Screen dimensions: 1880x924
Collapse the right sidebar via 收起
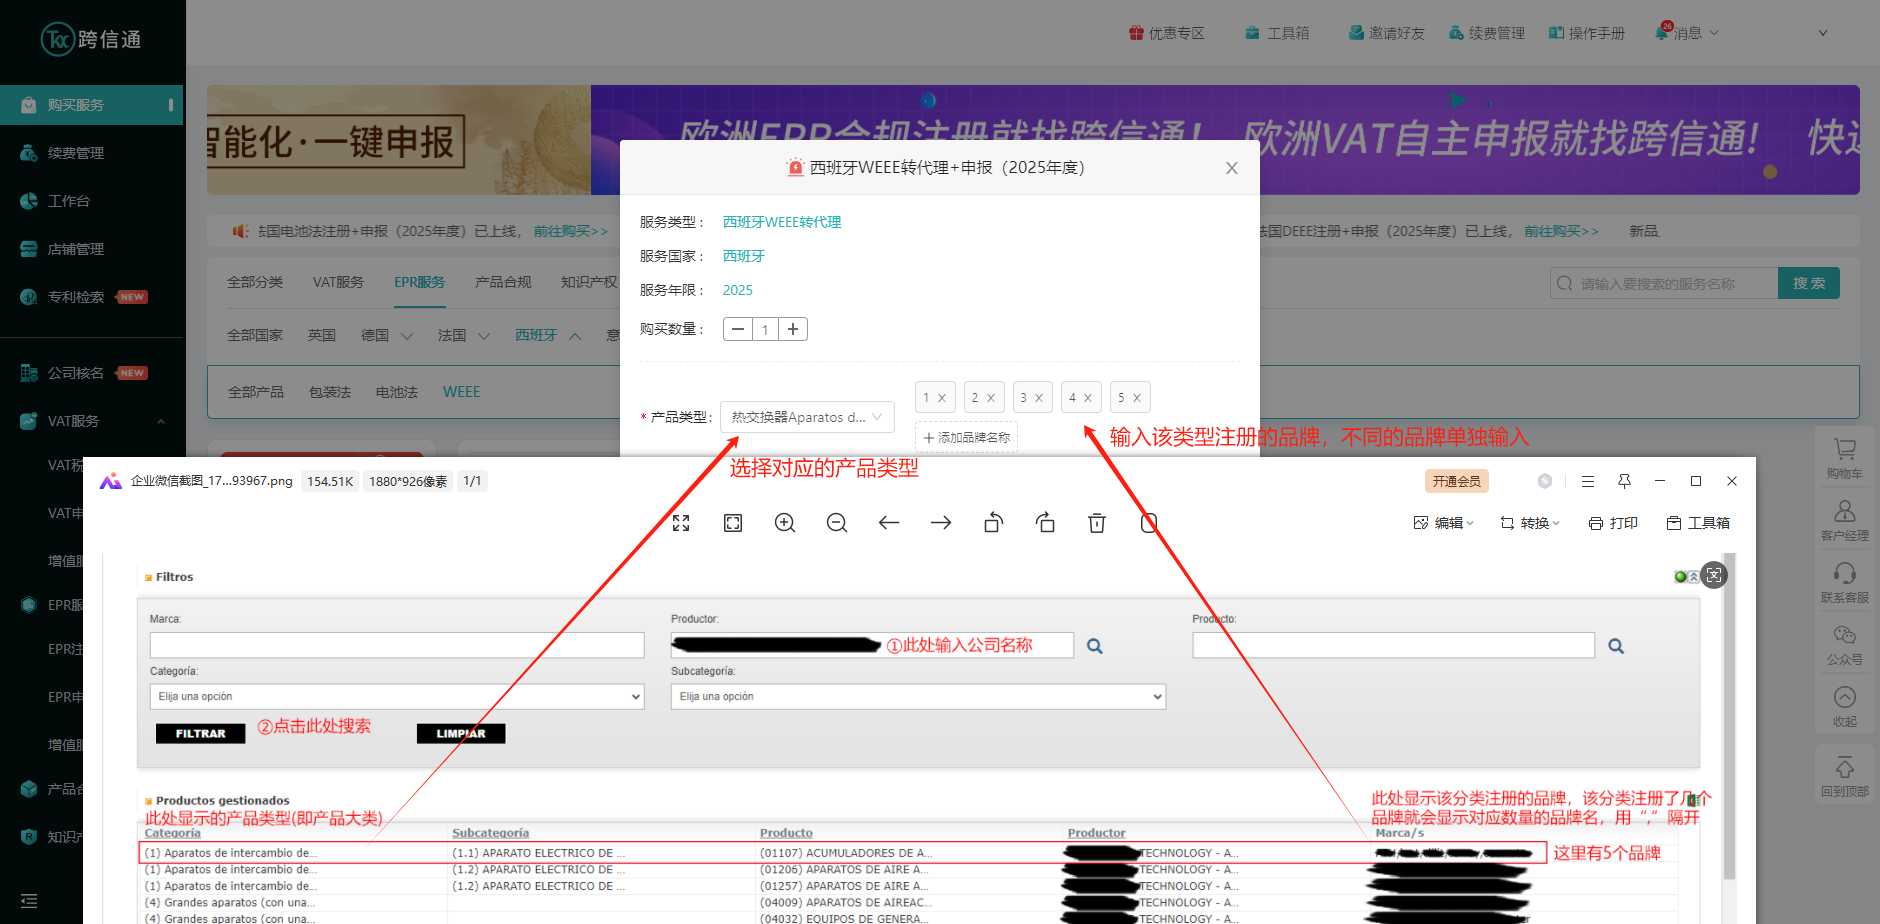click(x=1845, y=705)
